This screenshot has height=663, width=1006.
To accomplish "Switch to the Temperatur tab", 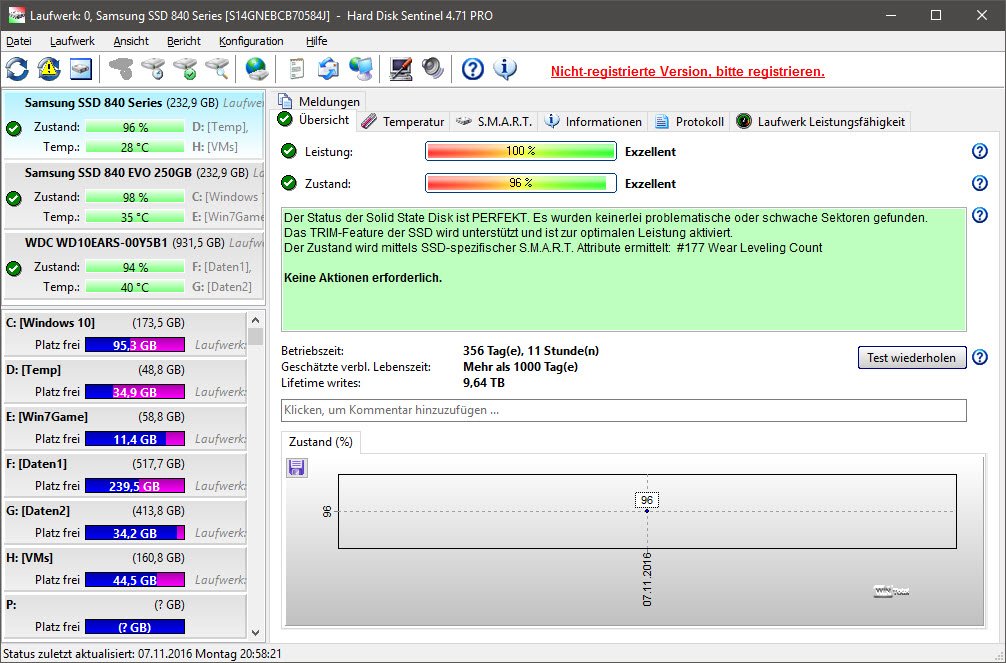I will coord(402,121).
